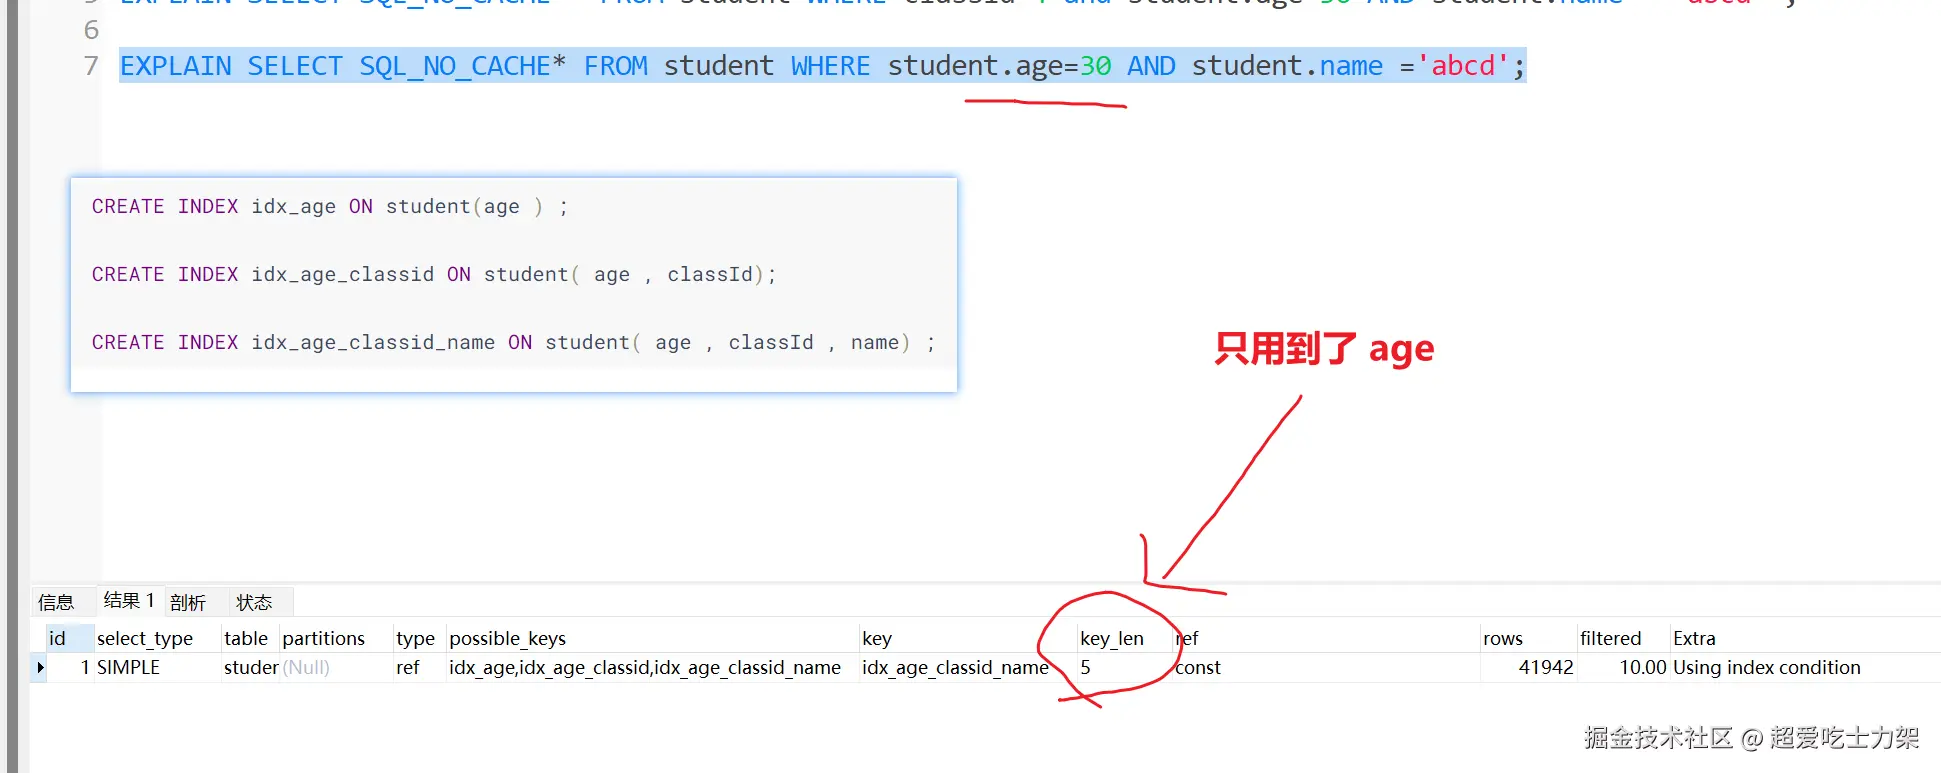Click line number 7 in editor gutter
Image resolution: width=1941 pixels, height=773 pixels.
pyautogui.click(x=91, y=66)
